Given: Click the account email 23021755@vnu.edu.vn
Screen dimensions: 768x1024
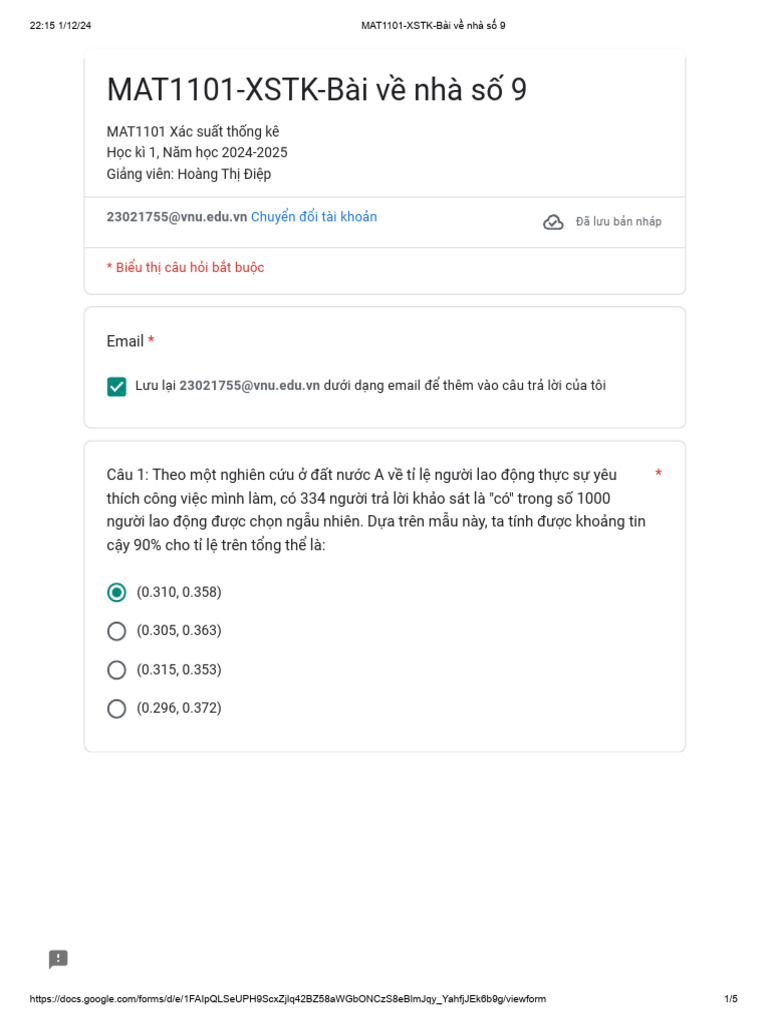Looking at the screenshot, I should point(177,217).
